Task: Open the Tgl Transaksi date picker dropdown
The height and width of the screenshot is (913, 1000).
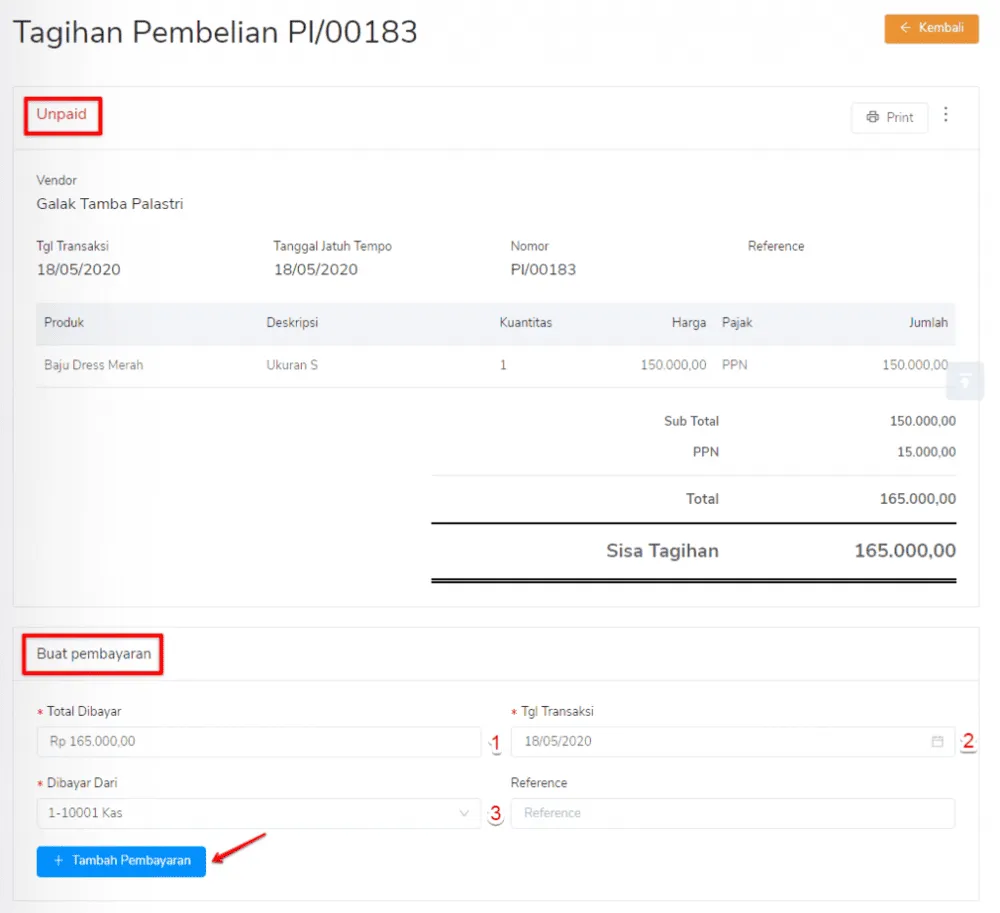Action: (x=733, y=741)
